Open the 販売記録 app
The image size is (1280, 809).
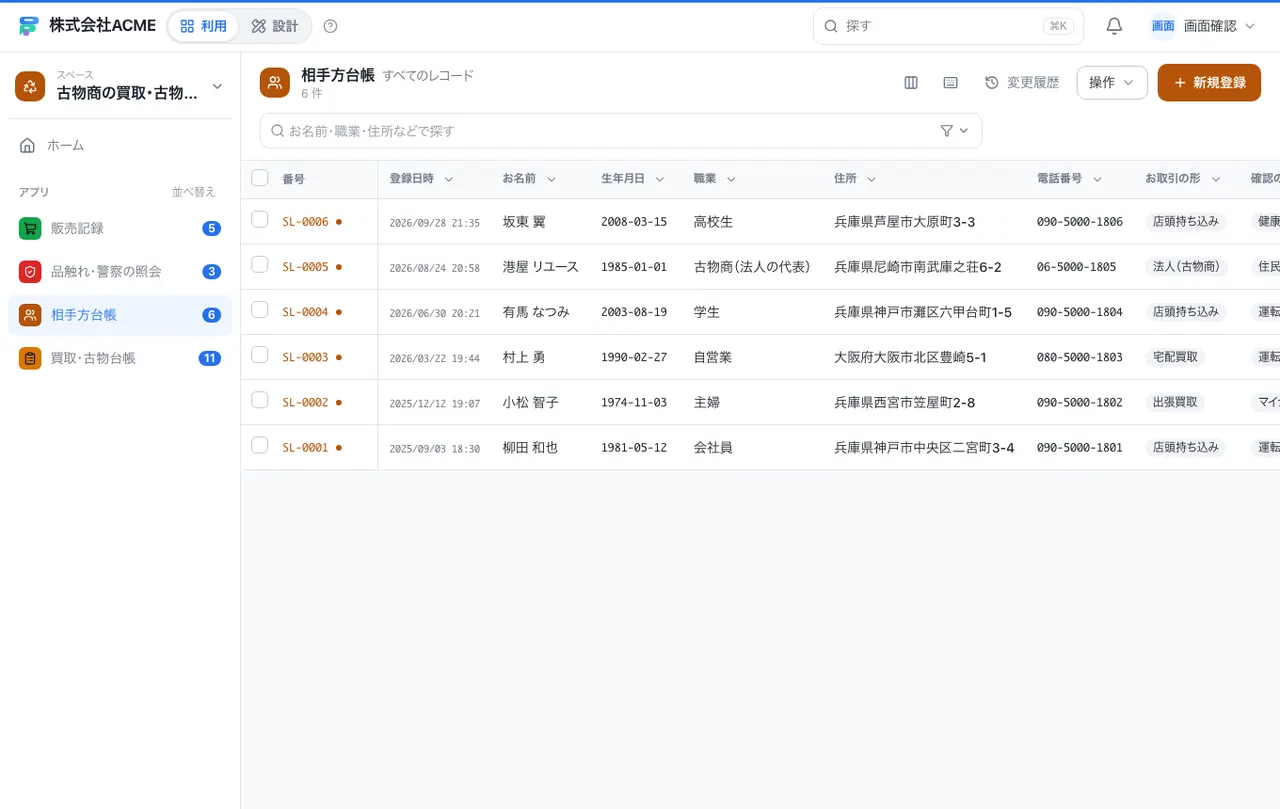(120, 228)
